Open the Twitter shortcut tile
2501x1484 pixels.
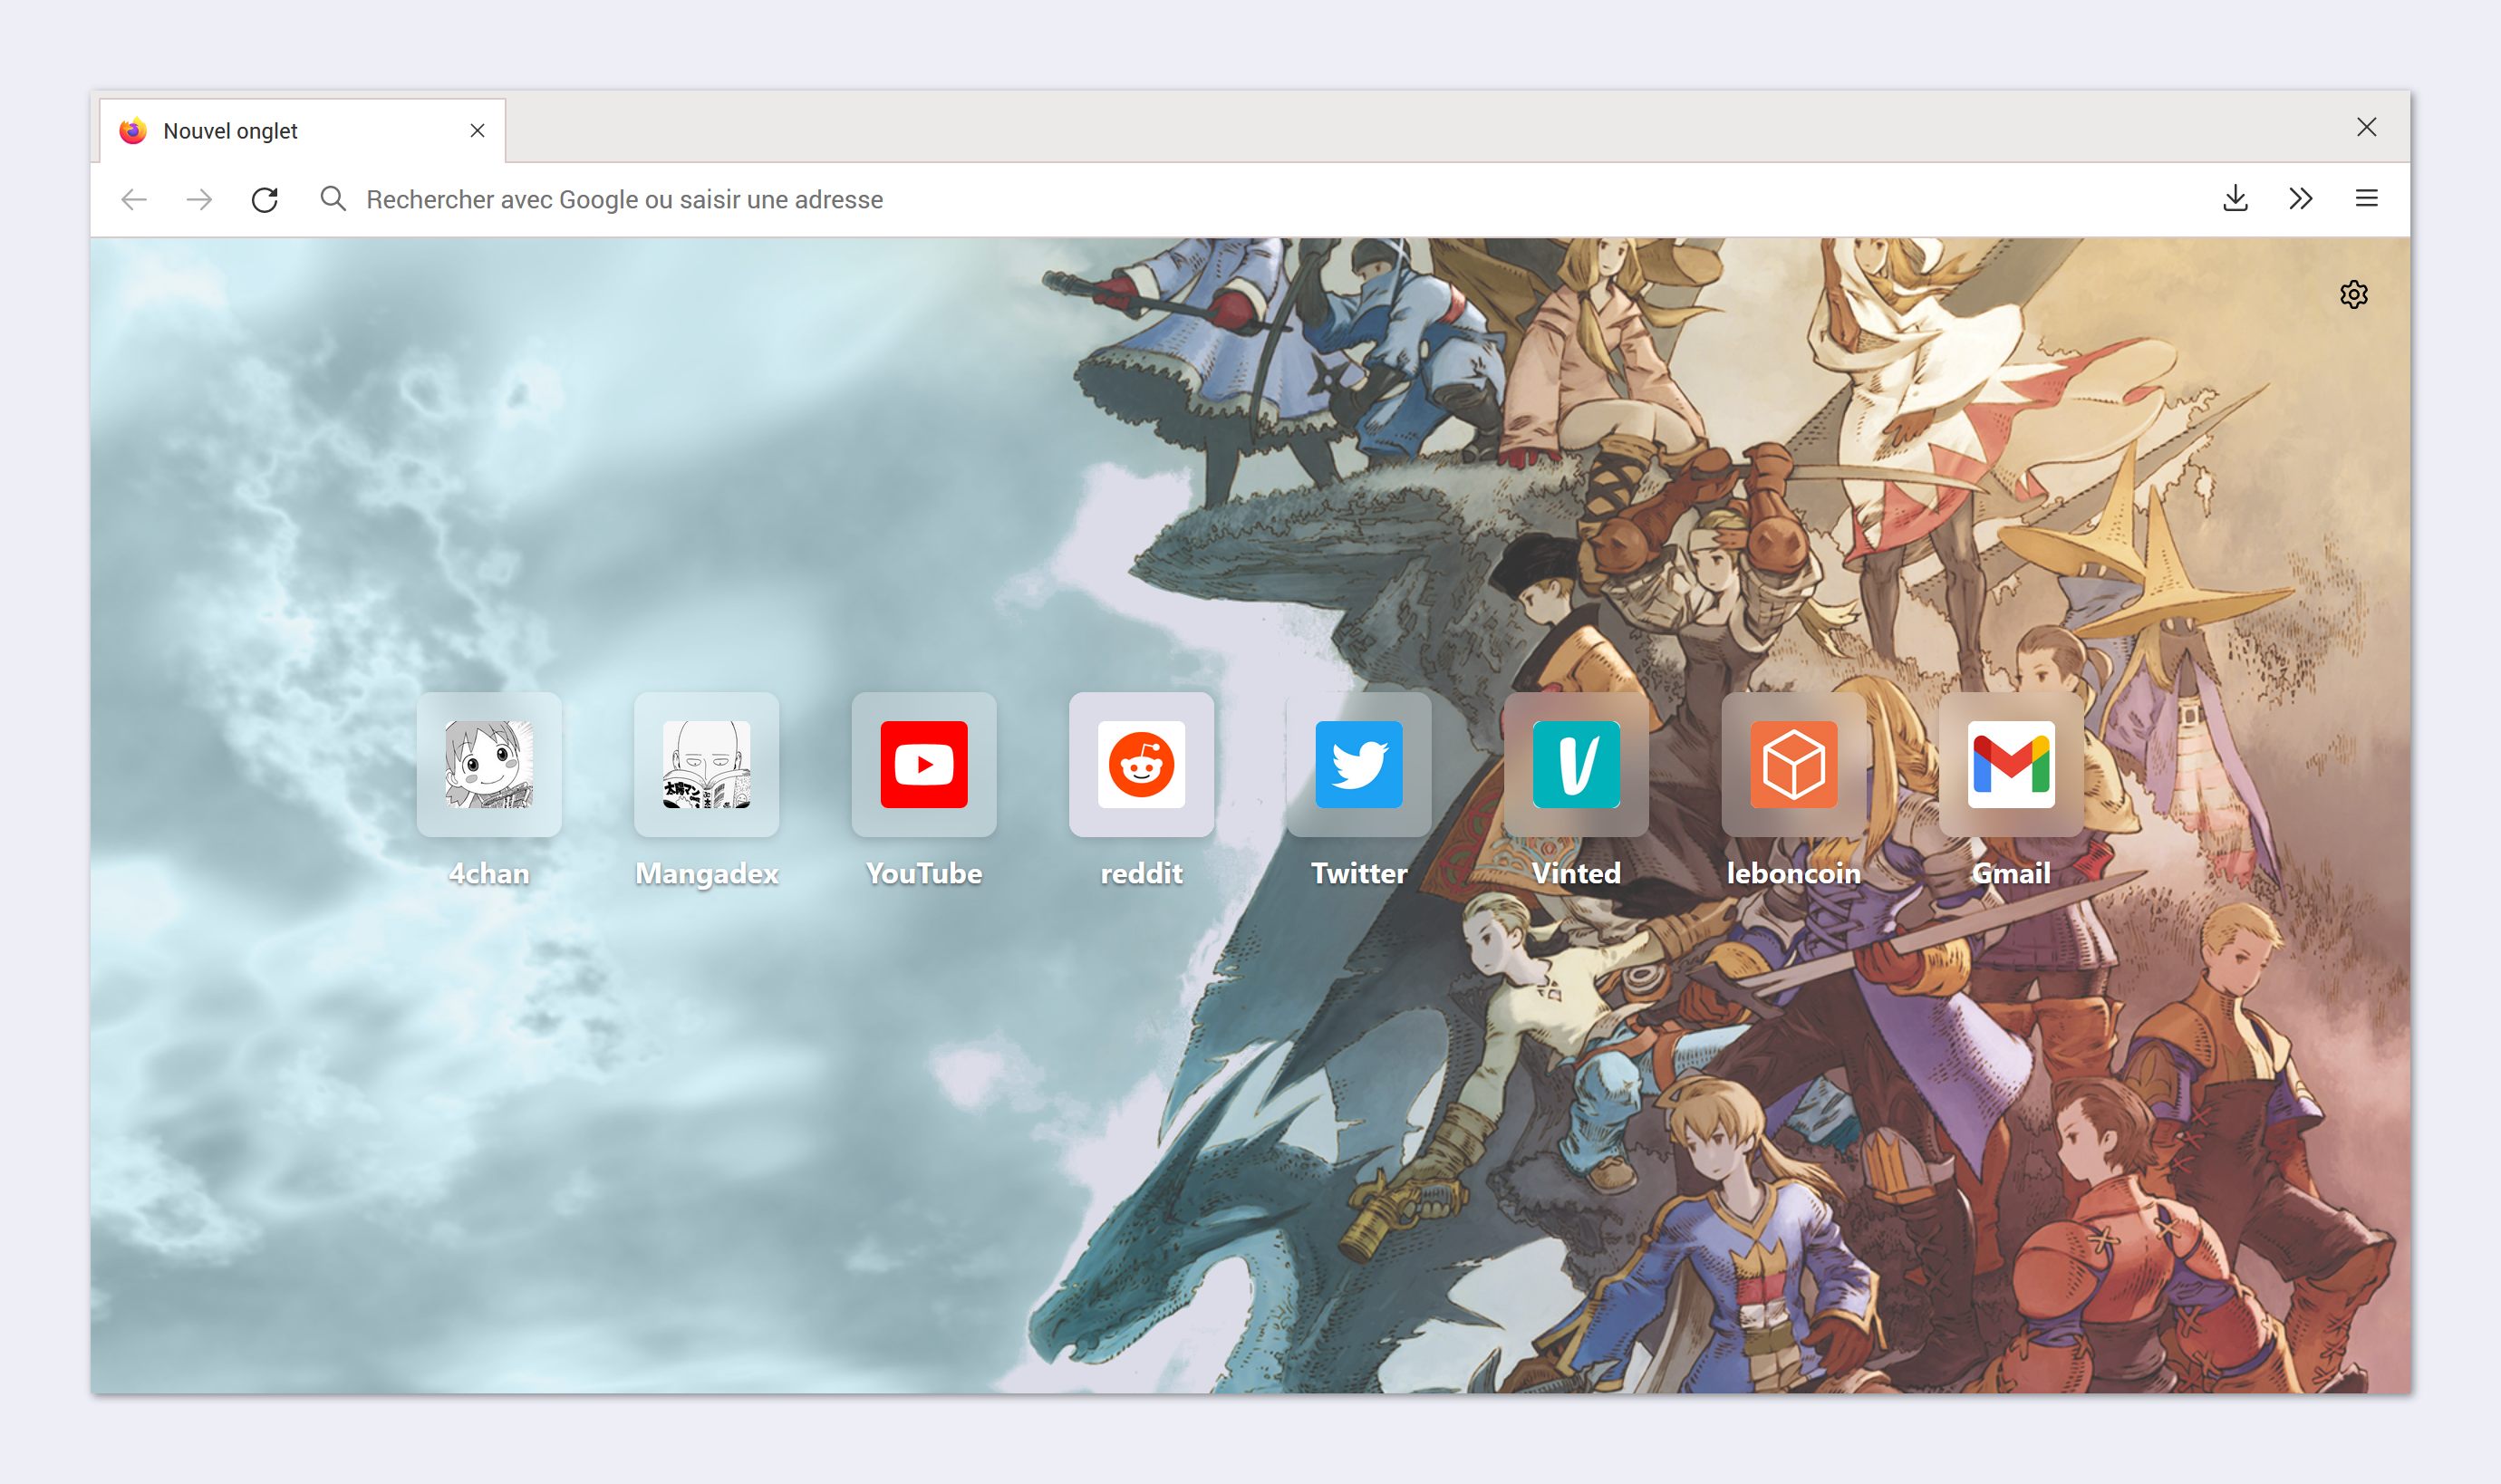click(x=1358, y=764)
